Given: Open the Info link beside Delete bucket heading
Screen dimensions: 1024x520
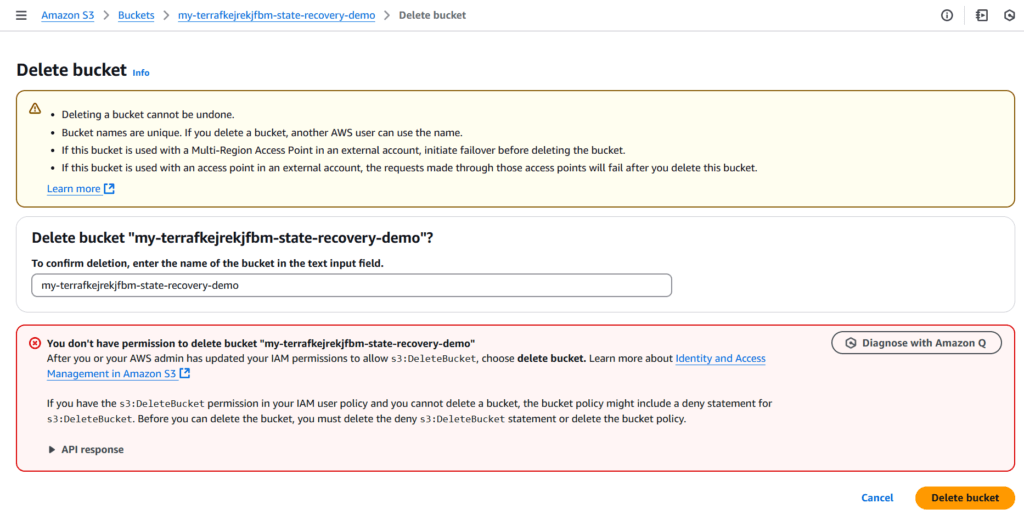Looking at the screenshot, I should click(x=141, y=73).
